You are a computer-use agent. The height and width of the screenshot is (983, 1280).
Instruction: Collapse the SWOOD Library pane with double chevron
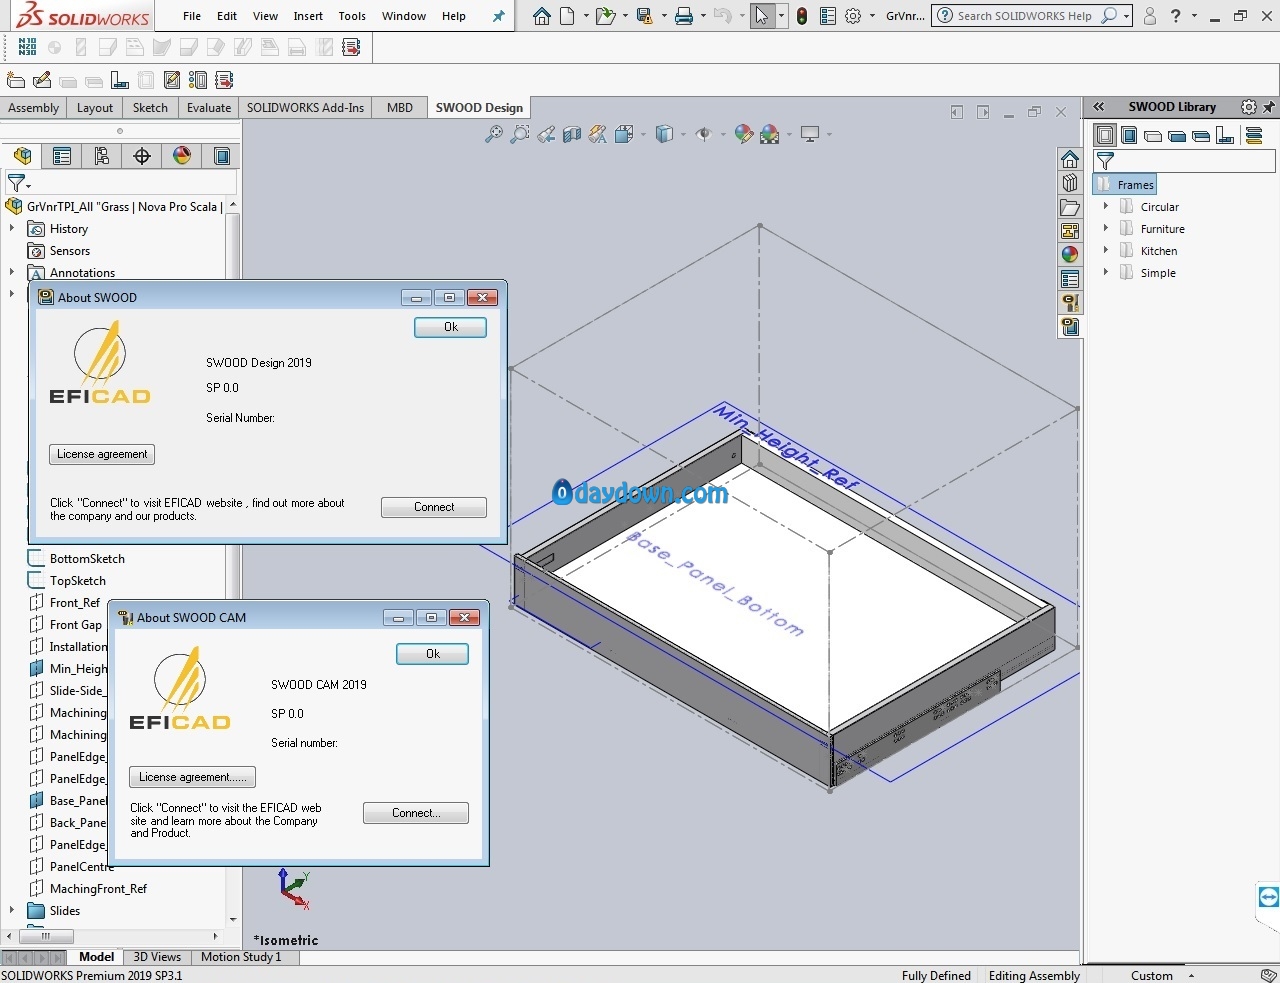tap(1098, 107)
